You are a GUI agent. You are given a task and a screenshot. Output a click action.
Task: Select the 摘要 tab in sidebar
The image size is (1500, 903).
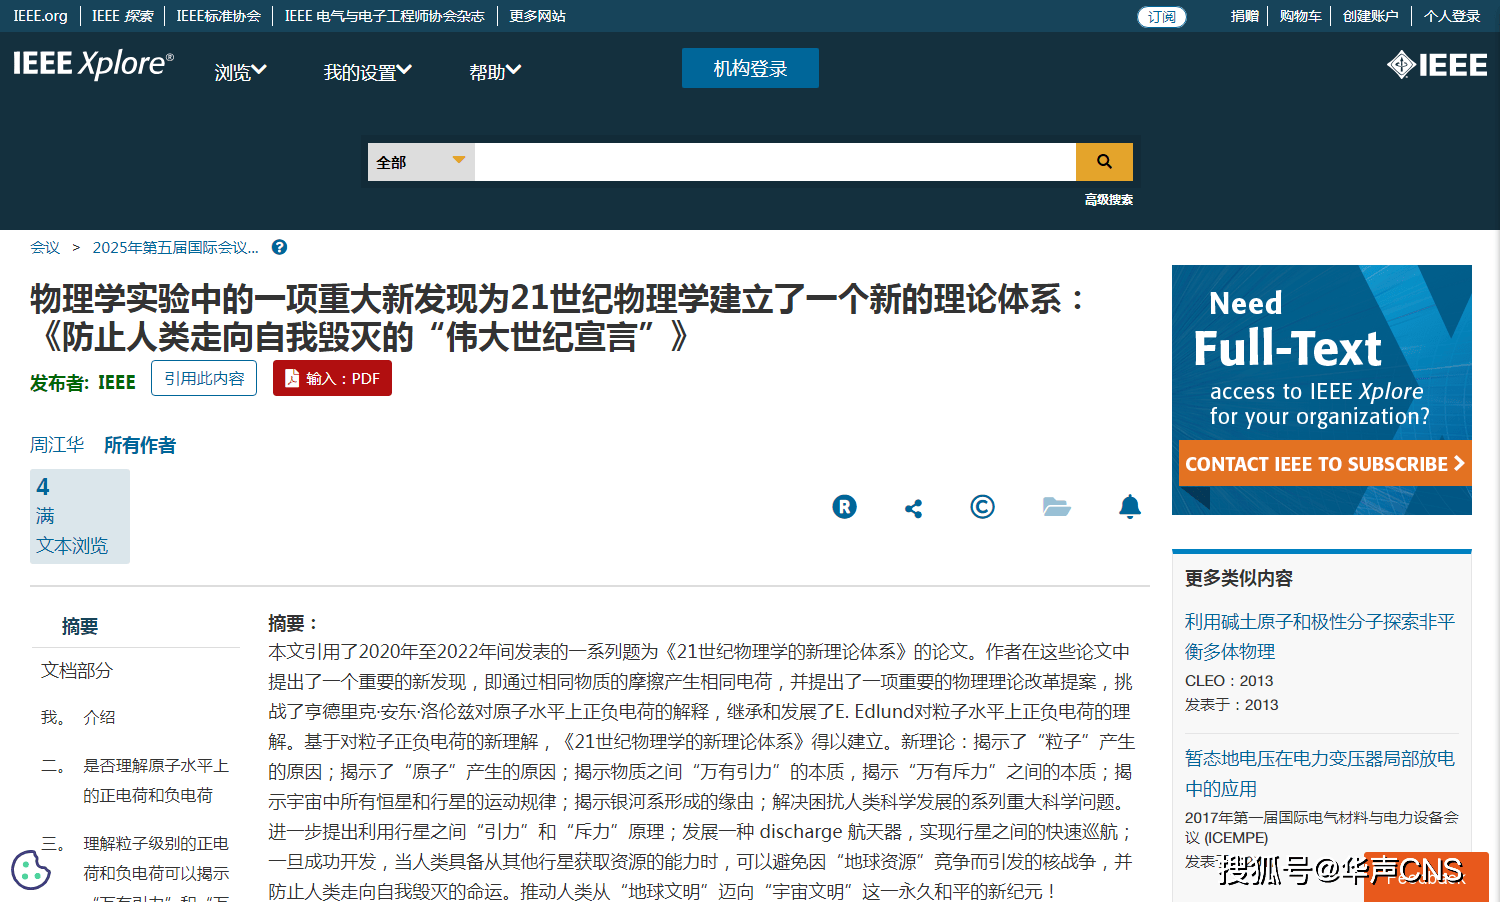coord(80,626)
